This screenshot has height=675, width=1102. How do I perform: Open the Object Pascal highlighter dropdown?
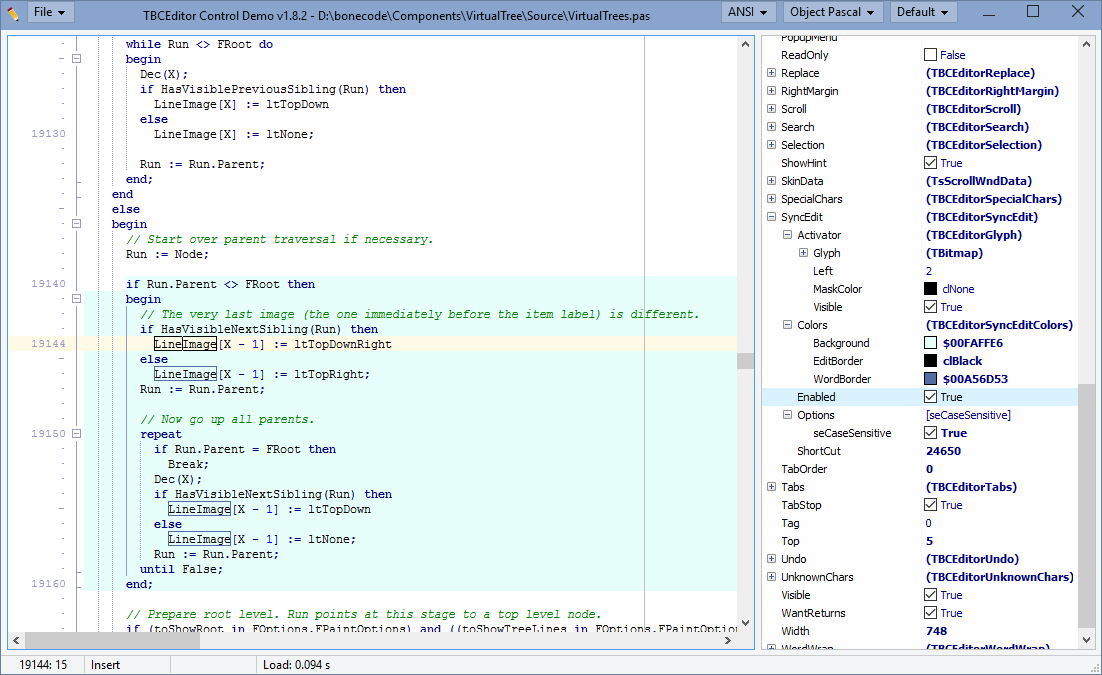pyautogui.click(x=832, y=12)
